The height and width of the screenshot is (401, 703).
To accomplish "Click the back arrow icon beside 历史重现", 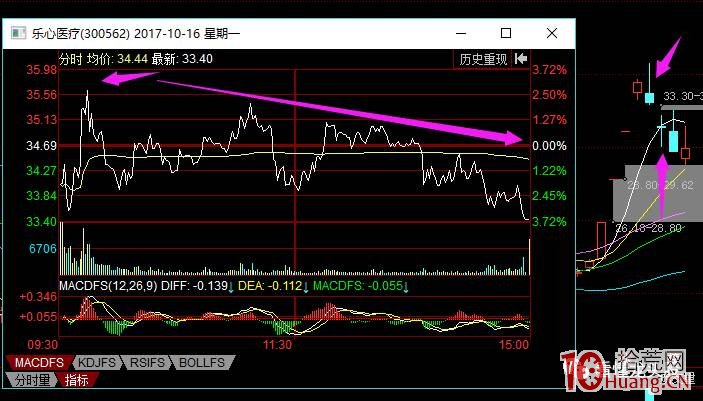I will (521, 59).
